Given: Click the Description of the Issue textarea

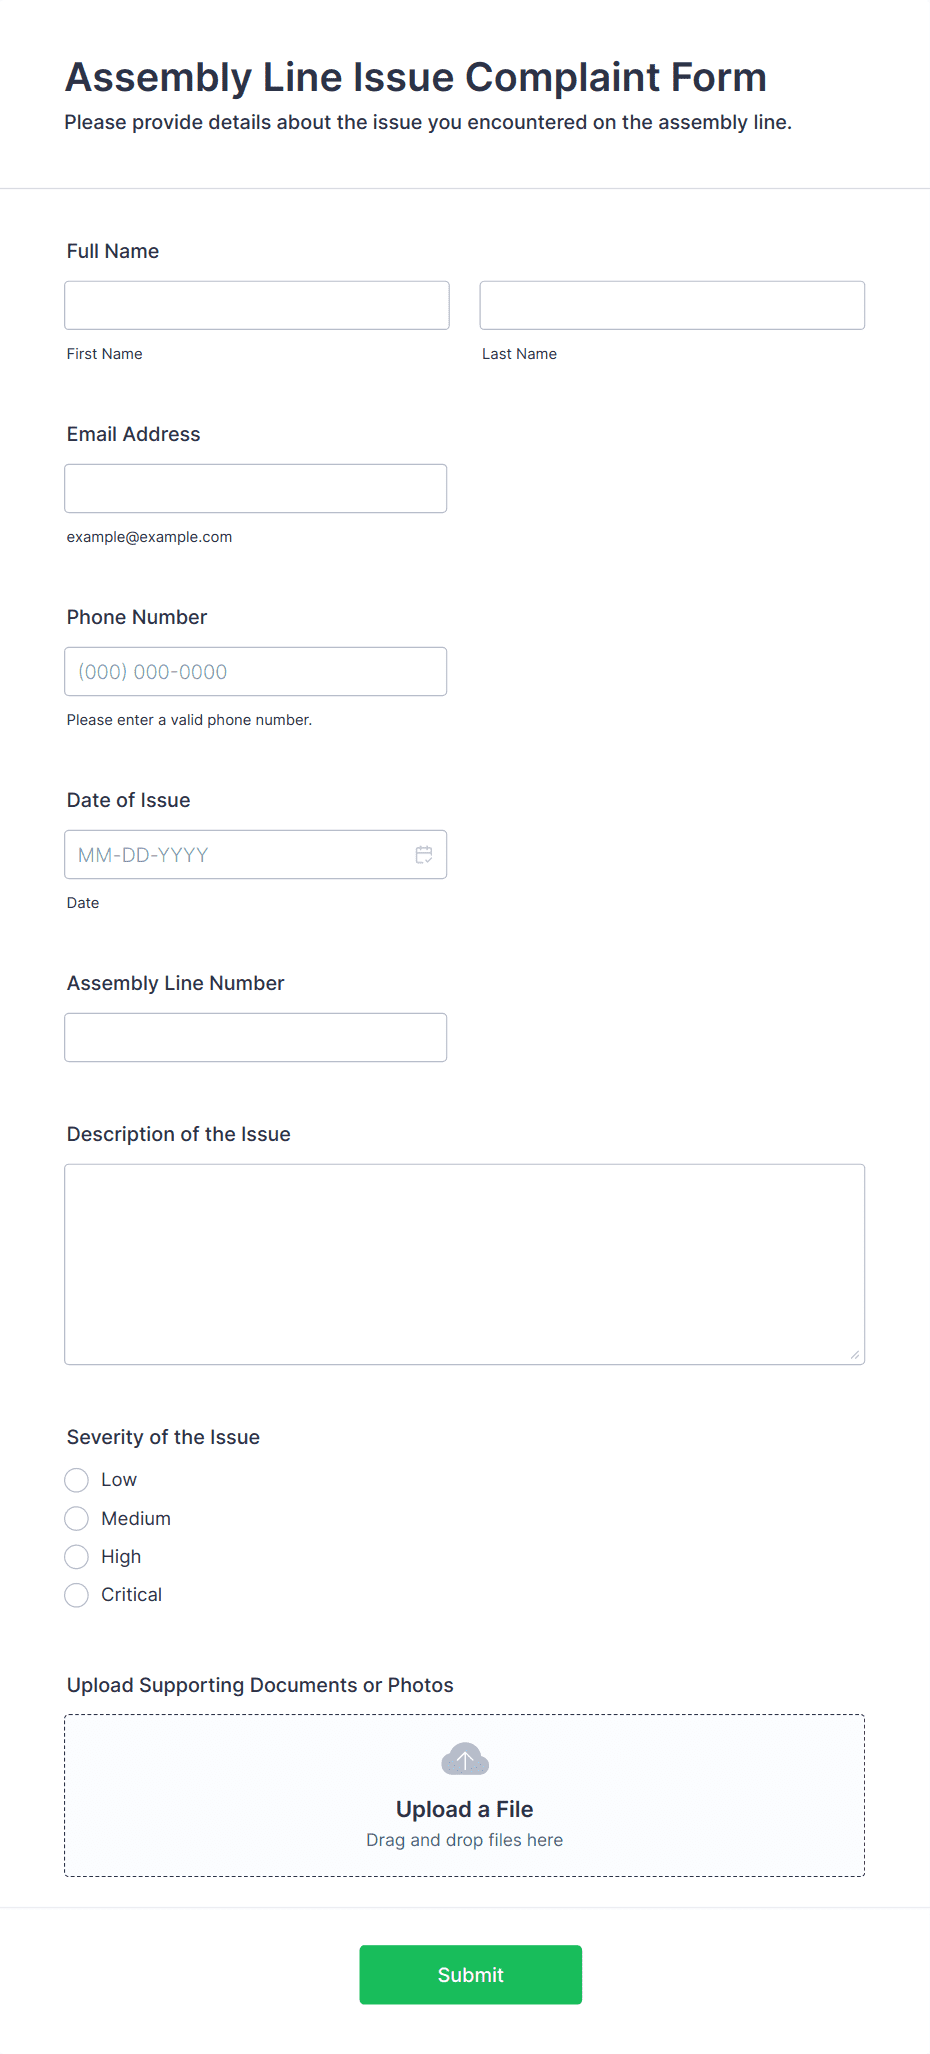Looking at the screenshot, I should coord(465,1264).
